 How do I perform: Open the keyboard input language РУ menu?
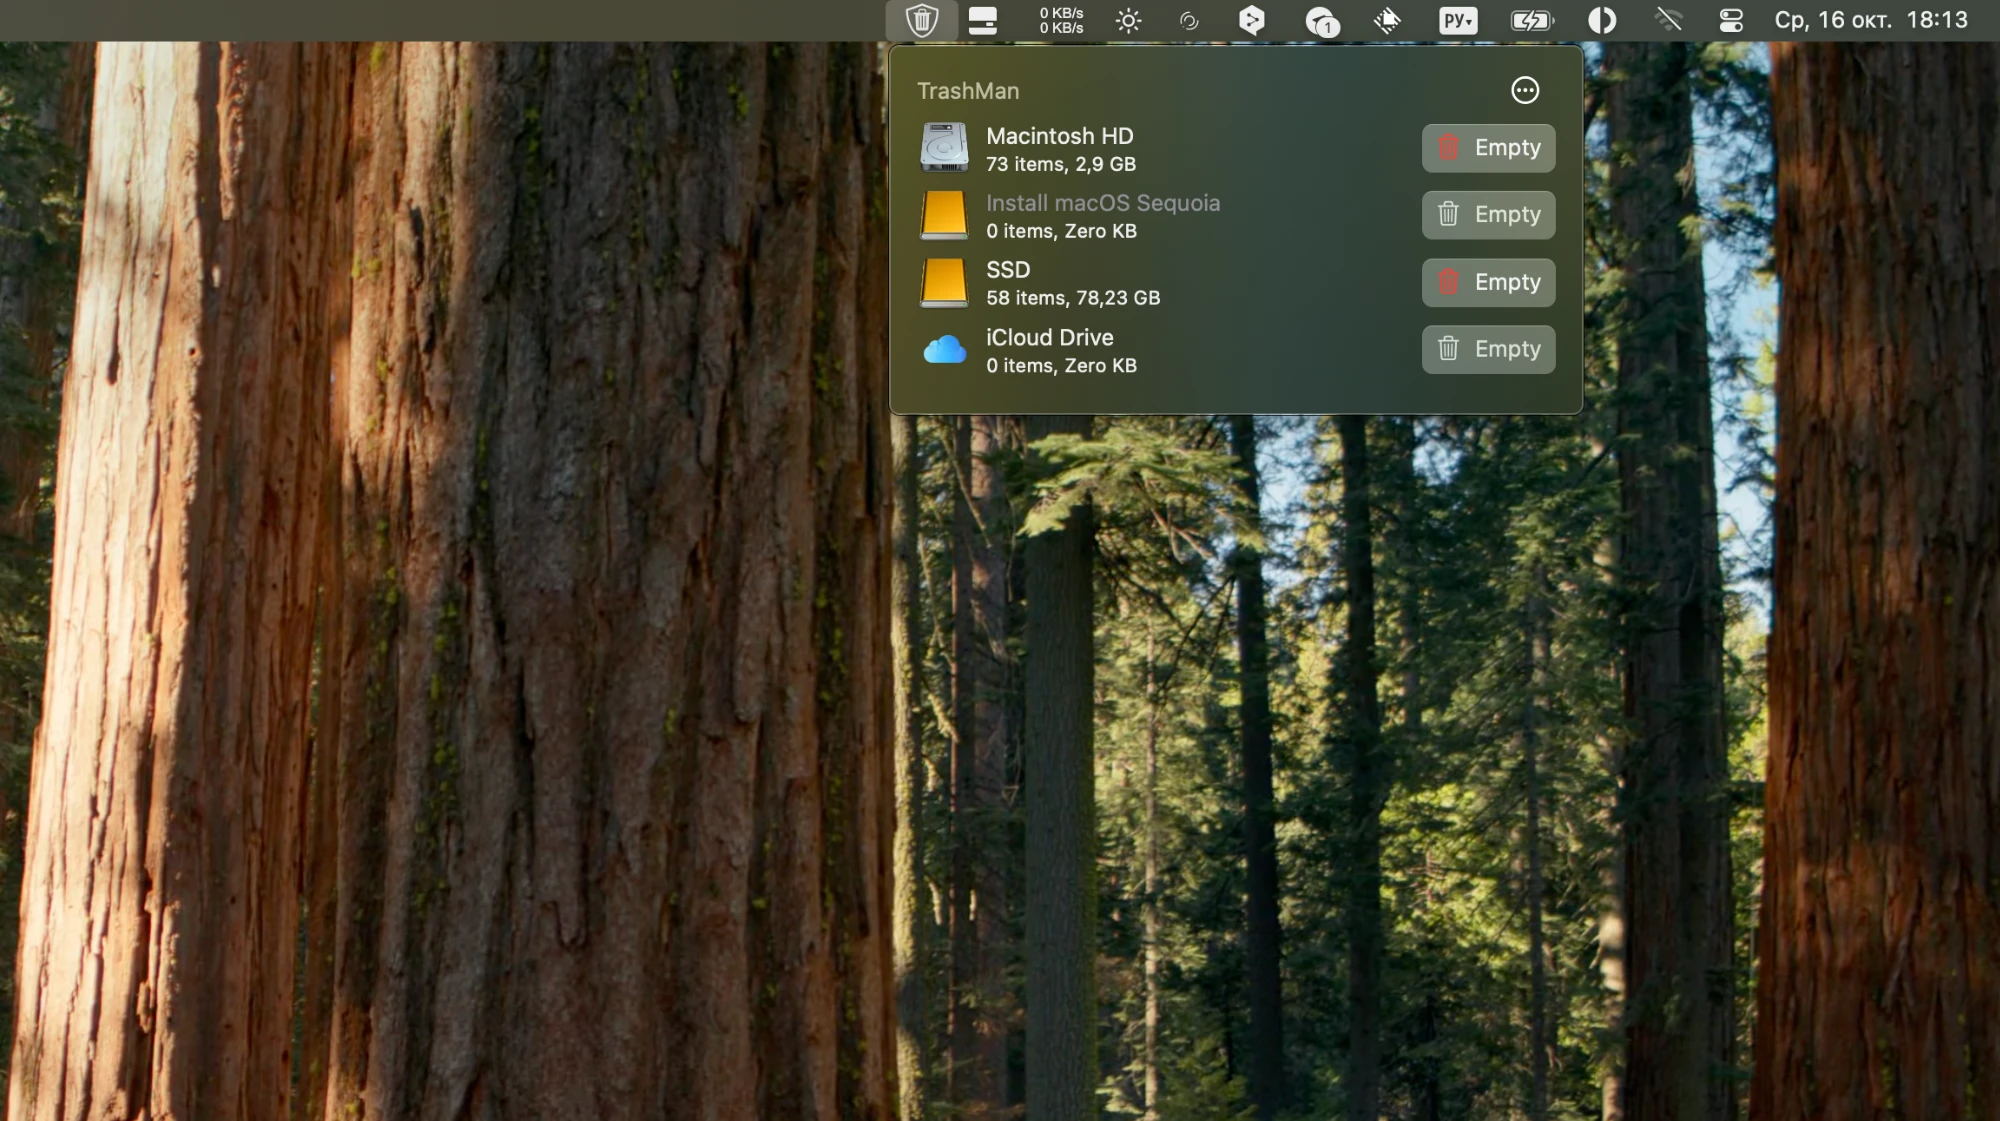pyautogui.click(x=1457, y=20)
